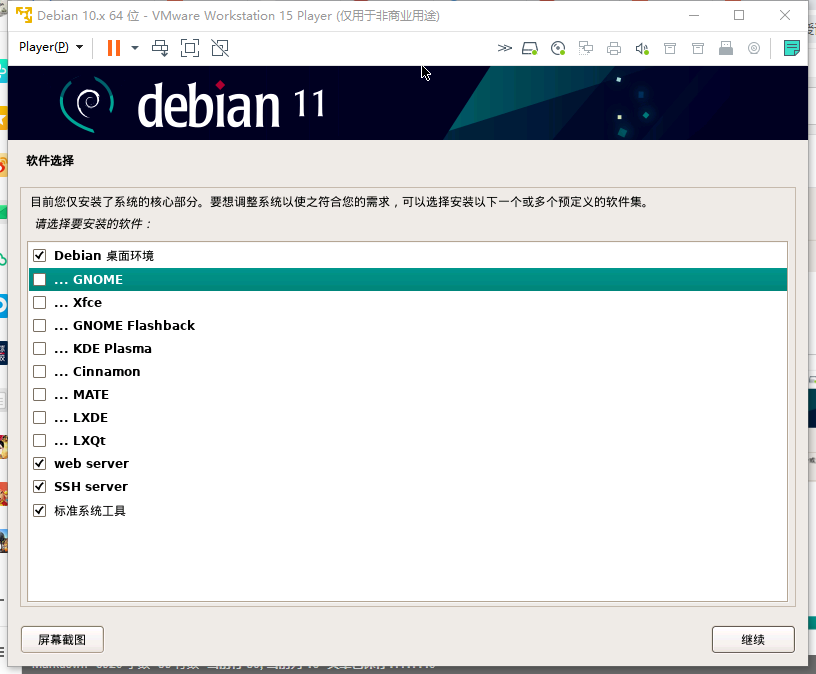Click the round camera device icon
The width and height of the screenshot is (816, 674).
point(754,48)
